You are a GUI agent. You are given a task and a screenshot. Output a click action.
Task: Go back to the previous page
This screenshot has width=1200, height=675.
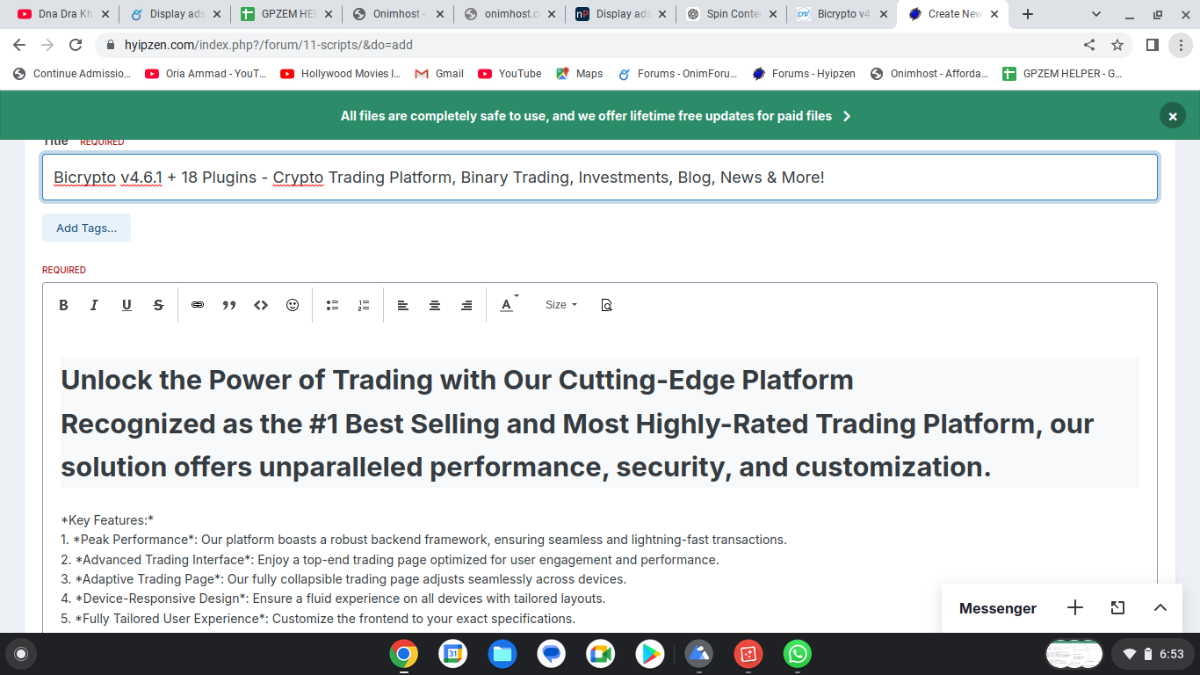(19, 45)
